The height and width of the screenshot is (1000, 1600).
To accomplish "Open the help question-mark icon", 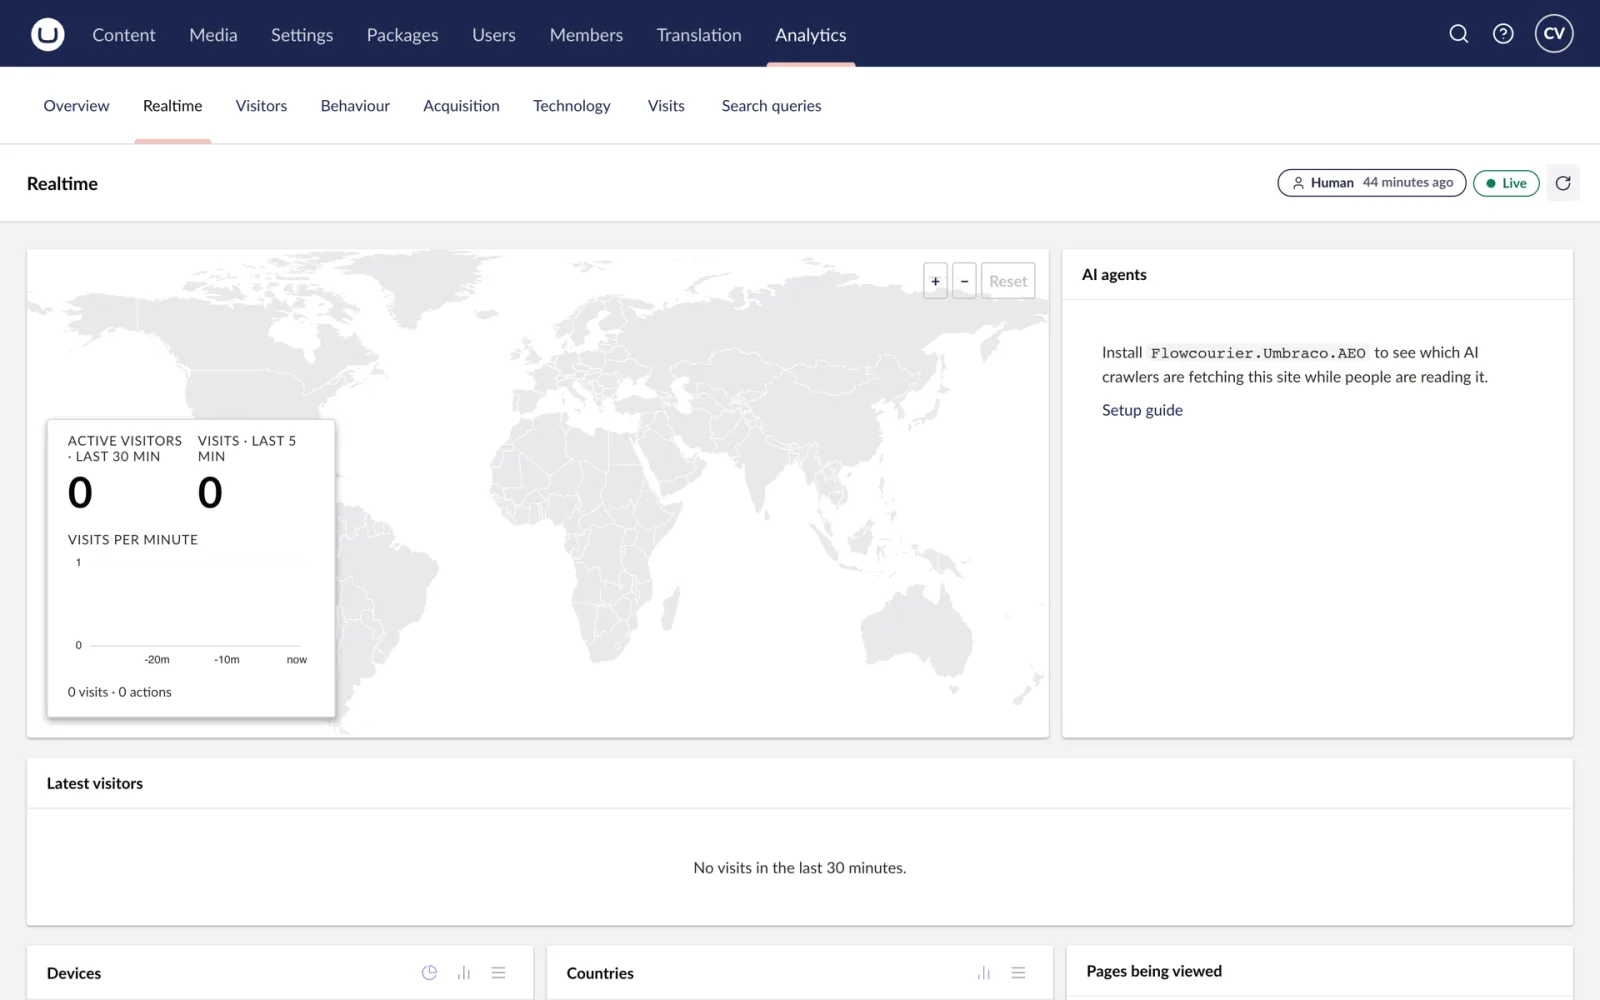I will 1503,34.
